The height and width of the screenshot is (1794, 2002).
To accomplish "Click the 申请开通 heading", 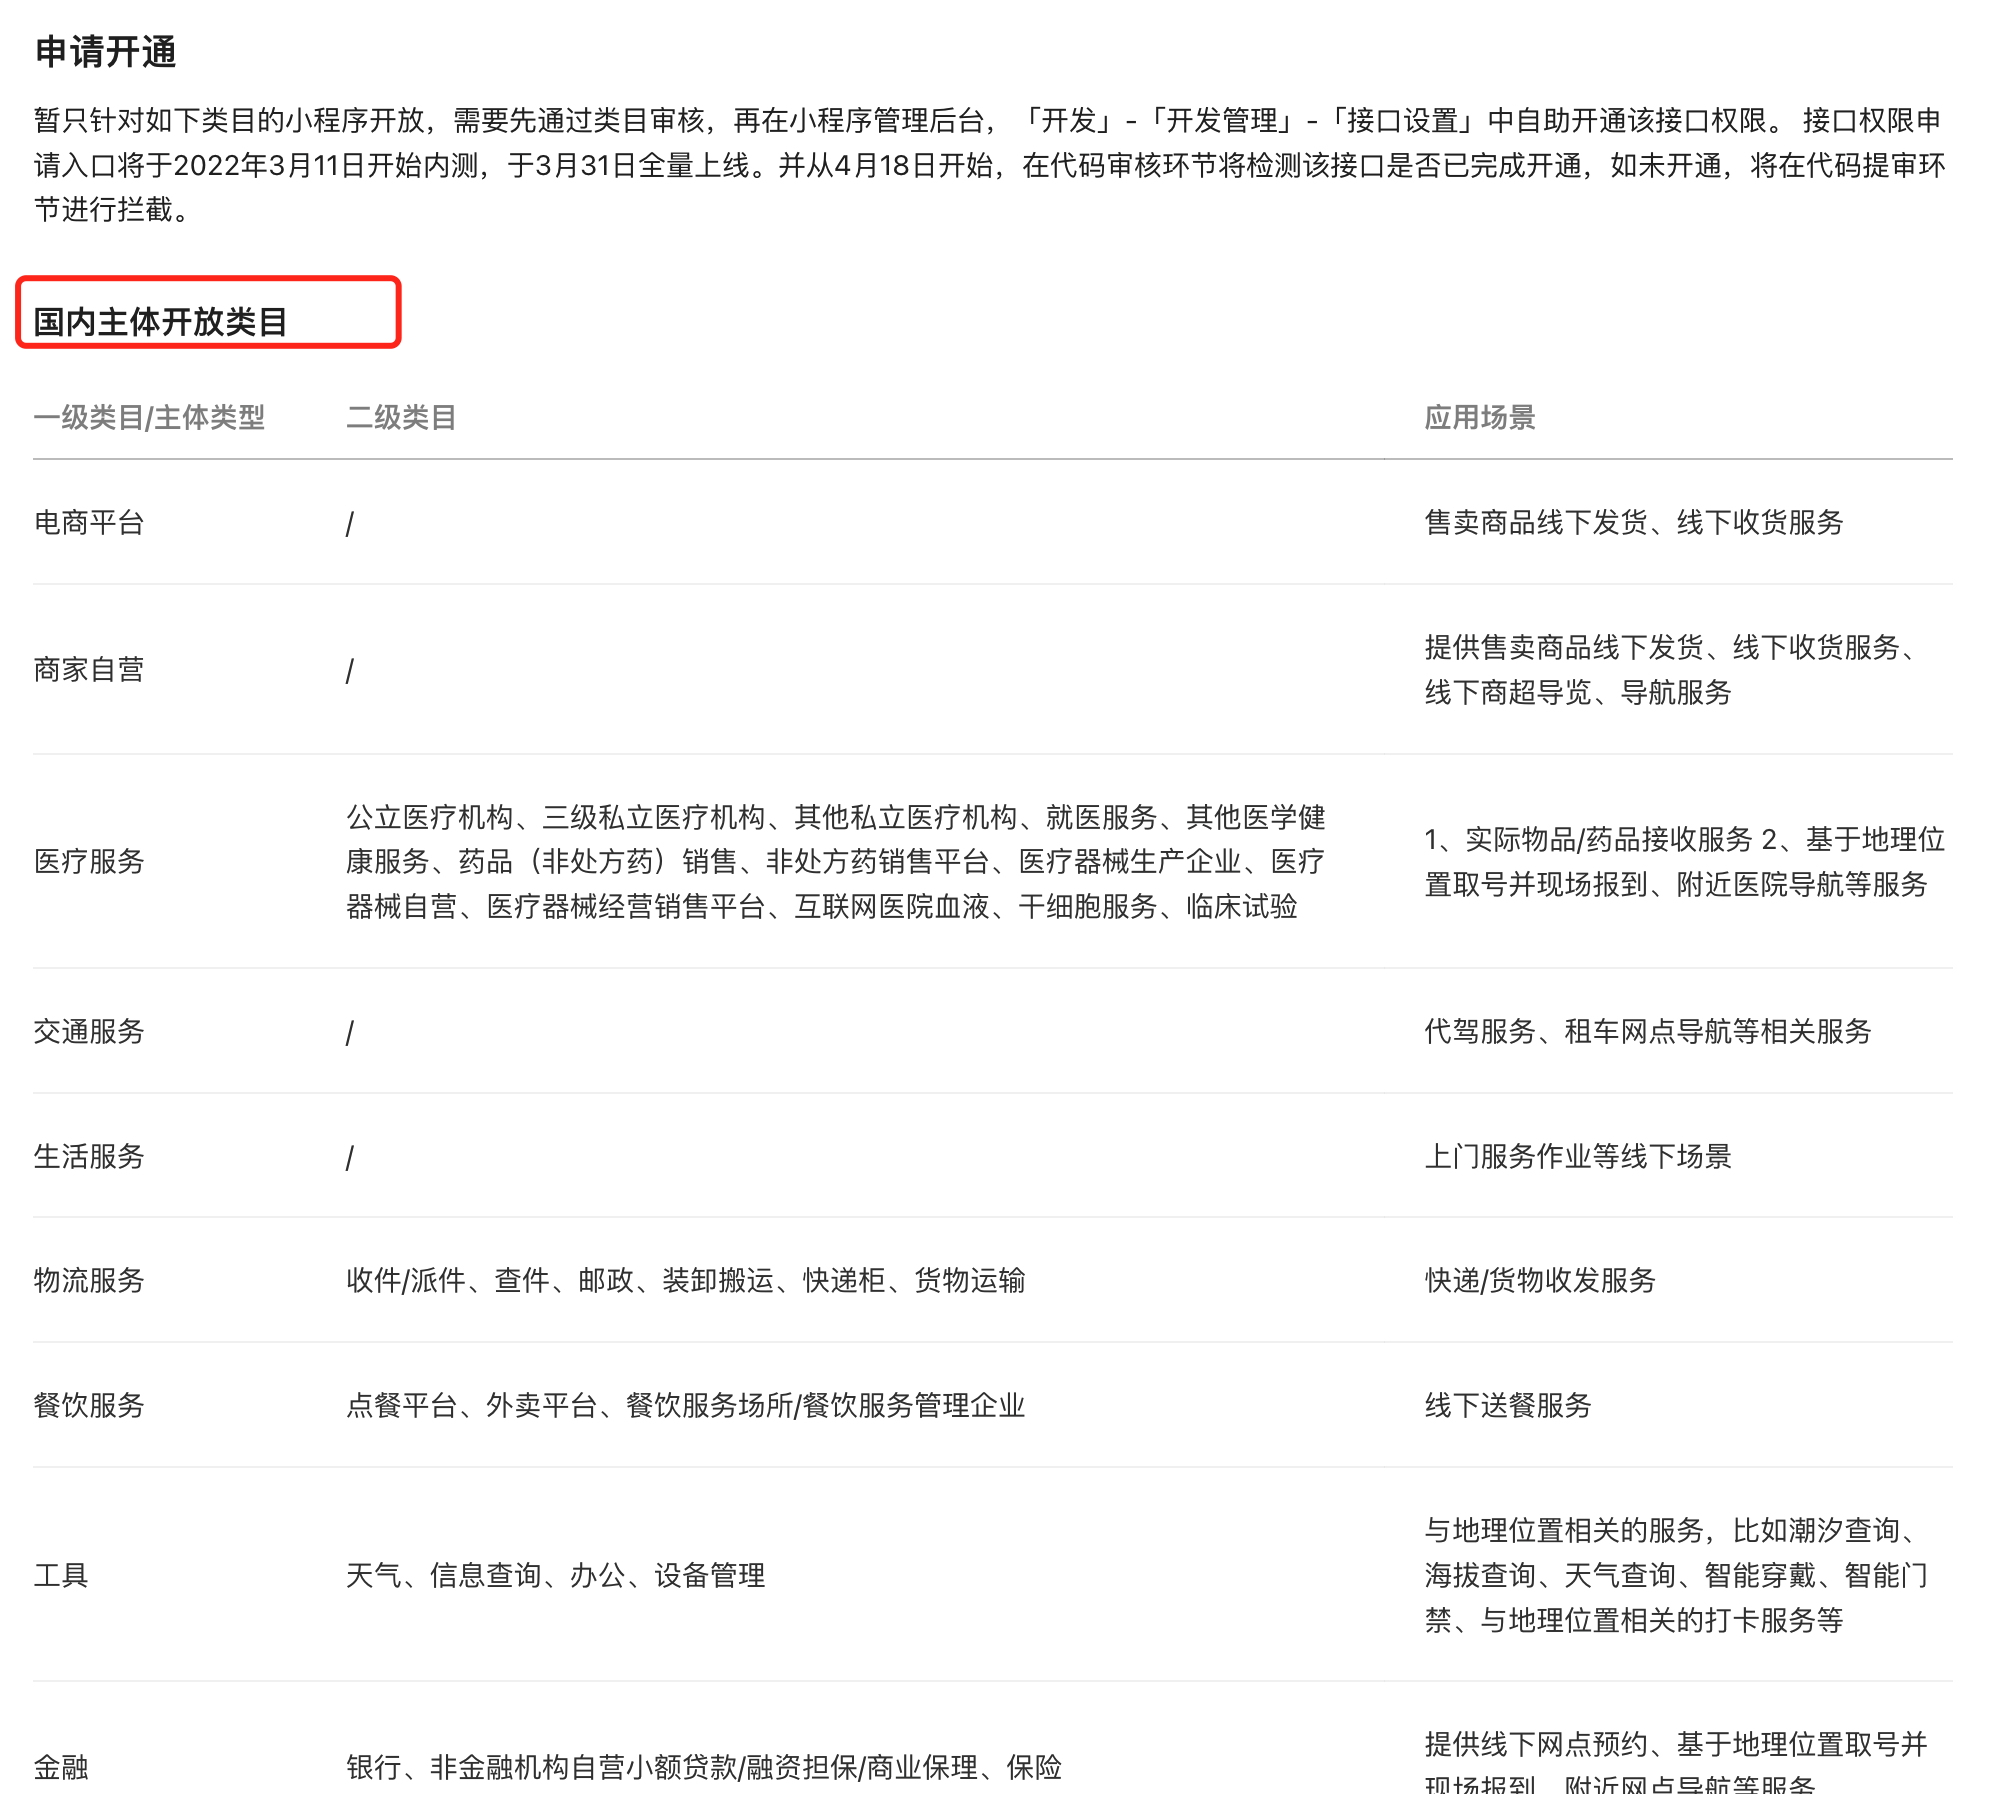I will coord(106,52).
